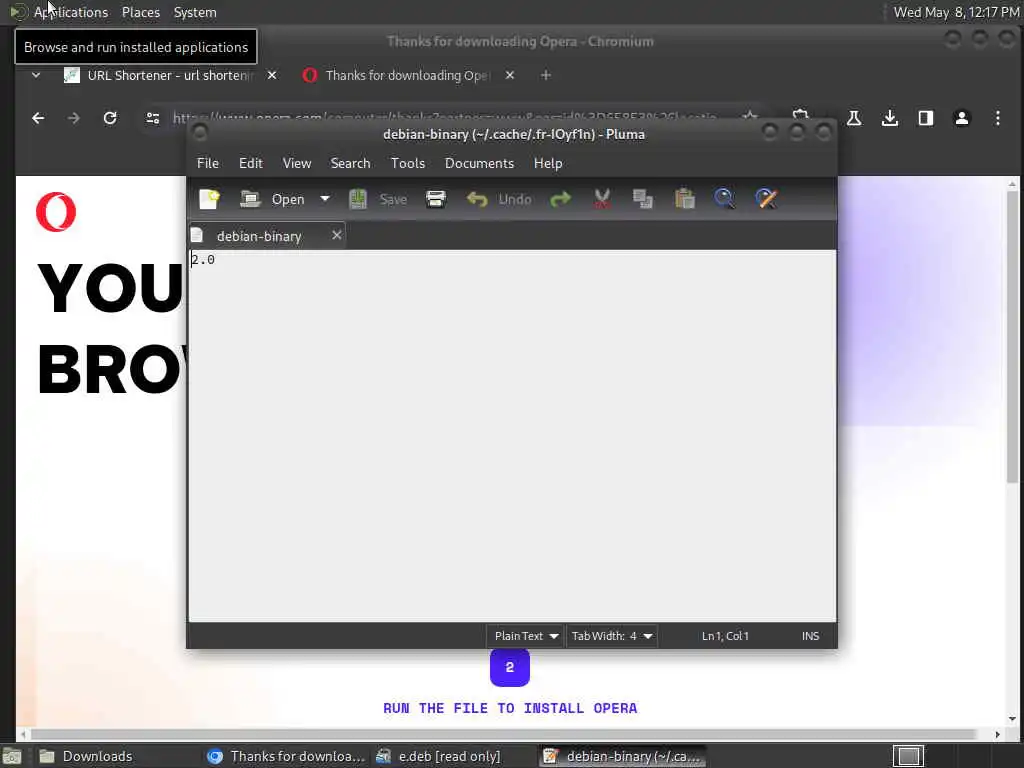Click the Ln 1, Col 1 status text
Image resolution: width=1024 pixels, height=768 pixels.
(725, 636)
